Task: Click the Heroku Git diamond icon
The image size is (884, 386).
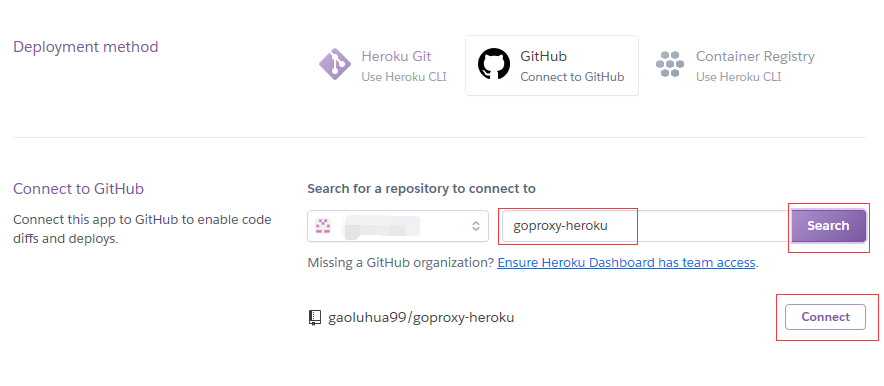Action: [x=335, y=64]
